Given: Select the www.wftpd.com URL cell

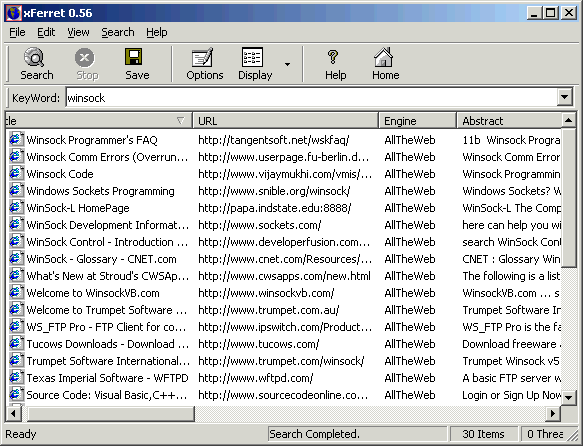Looking at the screenshot, I should point(256,378).
